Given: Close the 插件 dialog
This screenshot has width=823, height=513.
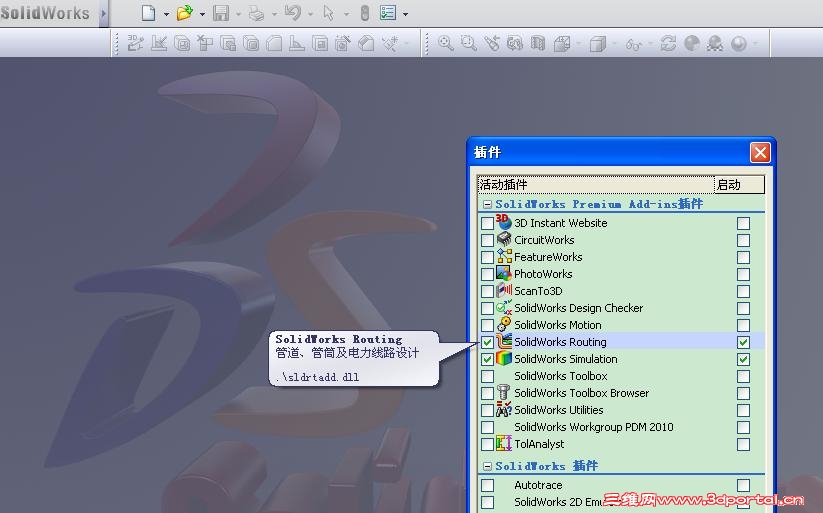Looking at the screenshot, I should (x=760, y=153).
